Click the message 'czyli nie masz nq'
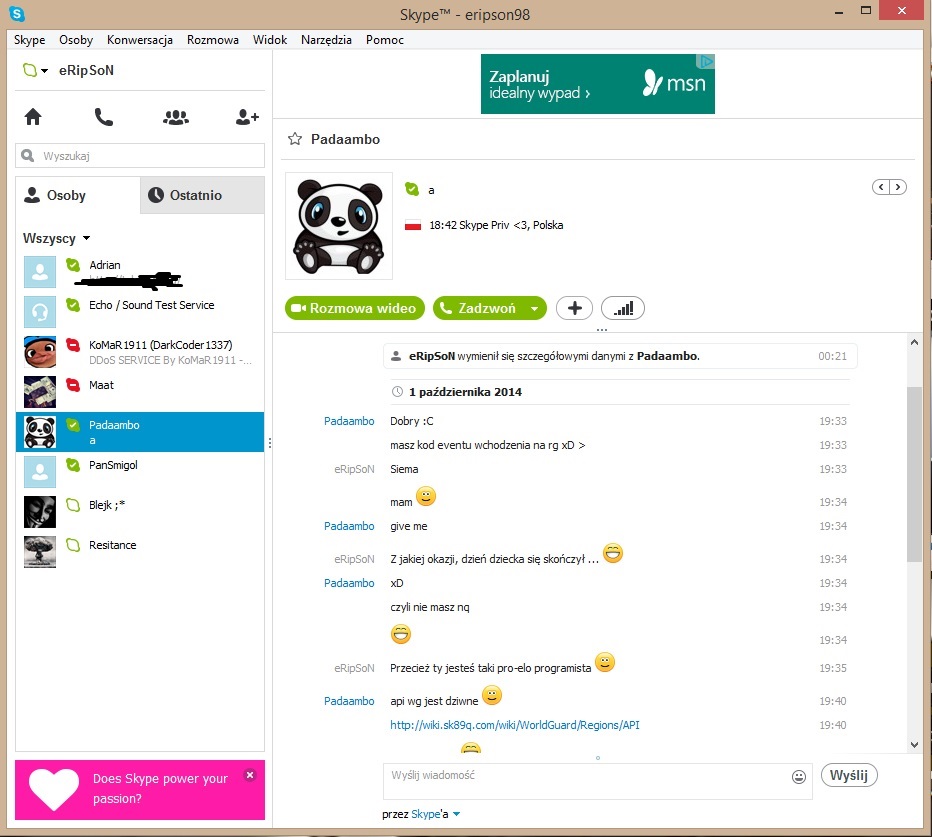 tap(430, 607)
